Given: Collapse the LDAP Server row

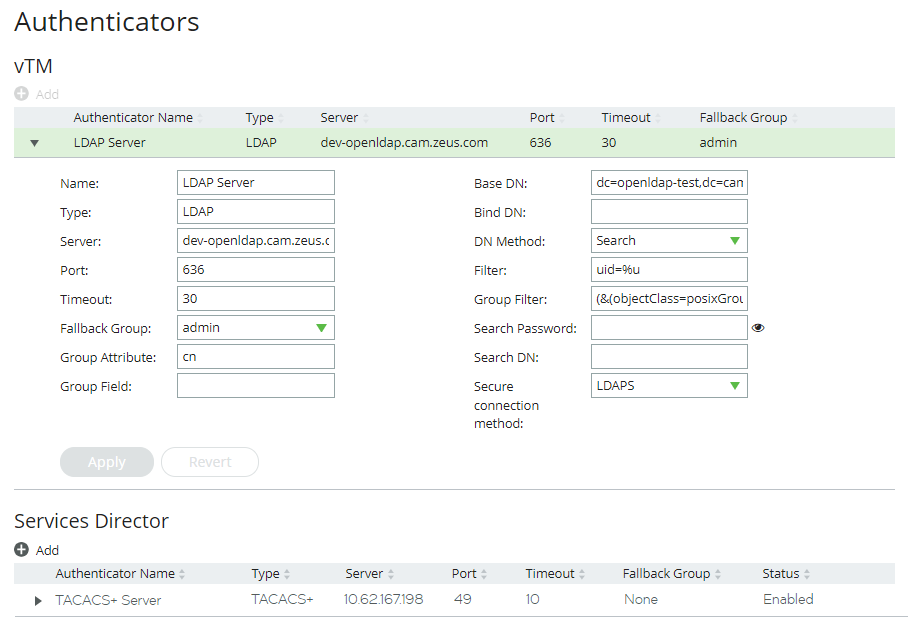Looking at the screenshot, I should [x=35, y=143].
